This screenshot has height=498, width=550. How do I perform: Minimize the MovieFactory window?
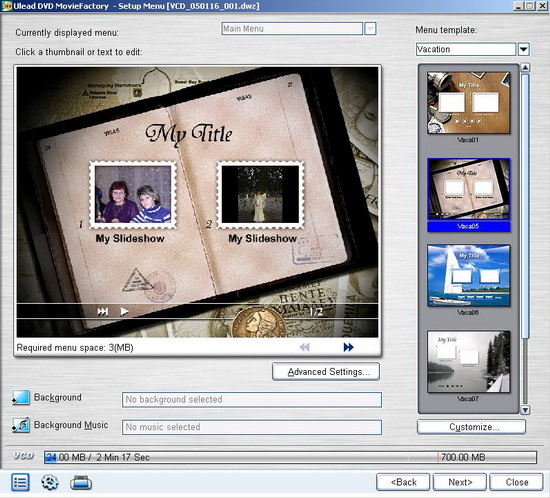[519, 6]
